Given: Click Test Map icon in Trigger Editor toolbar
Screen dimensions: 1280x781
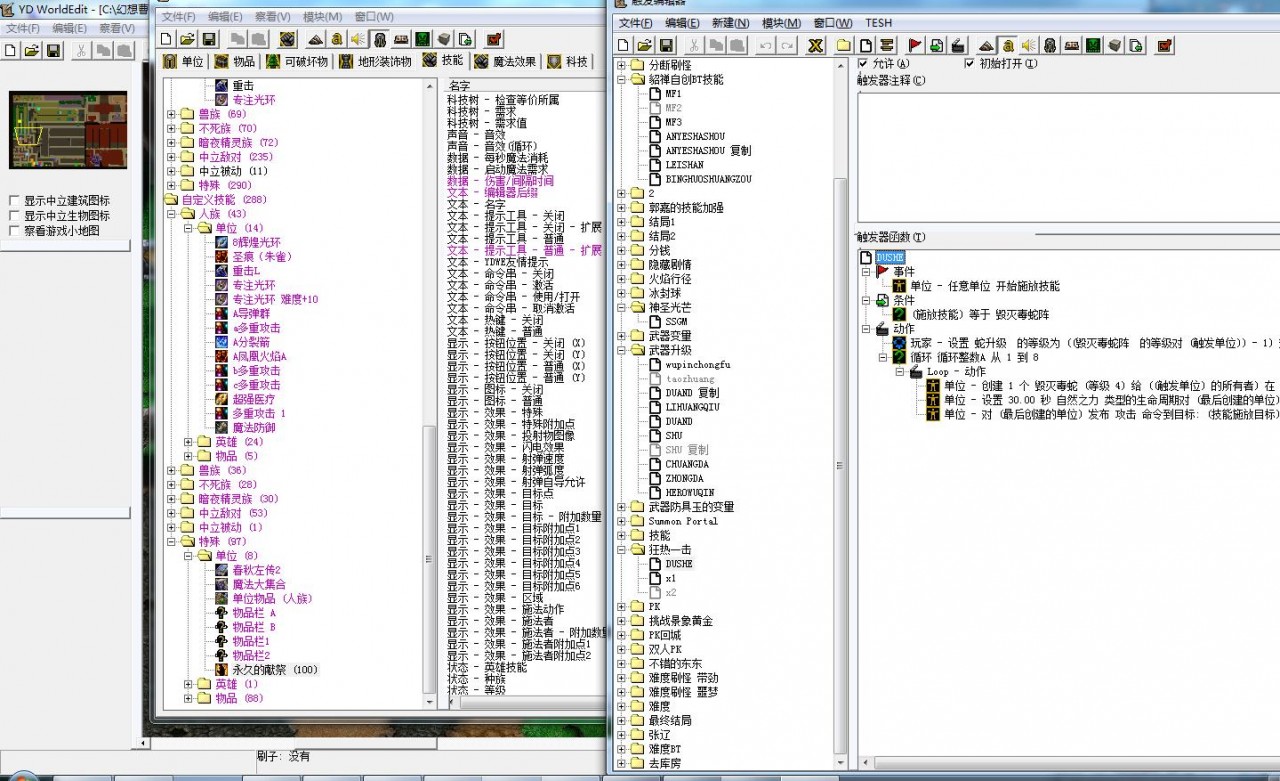Looking at the screenshot, I should (1164, 45).
